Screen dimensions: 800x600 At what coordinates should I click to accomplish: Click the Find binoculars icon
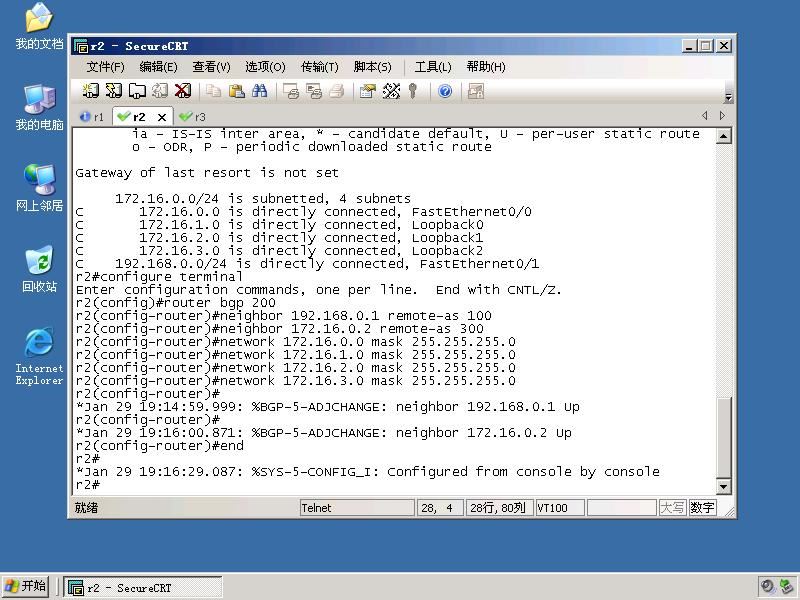point(259,91)
